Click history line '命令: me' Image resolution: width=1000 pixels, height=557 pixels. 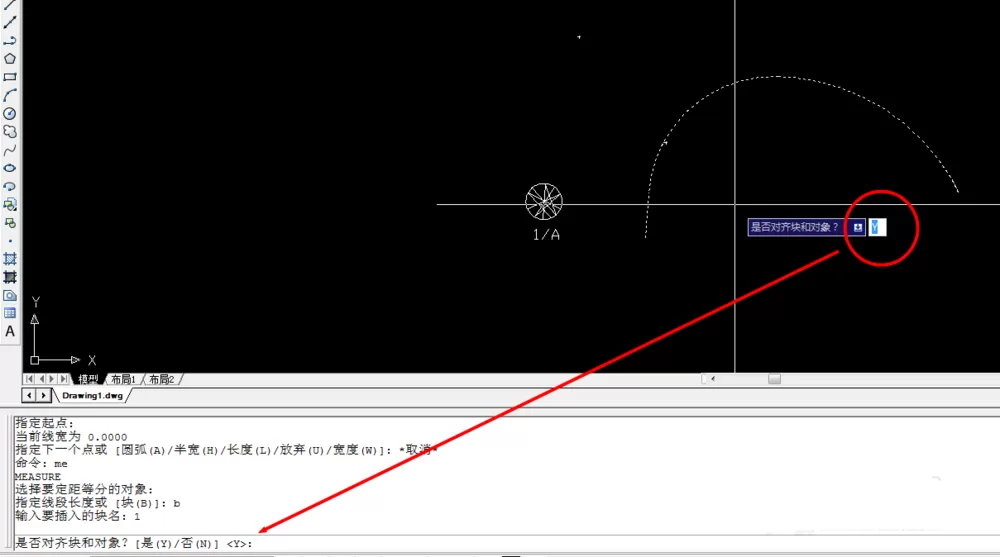tap(41, 463)
